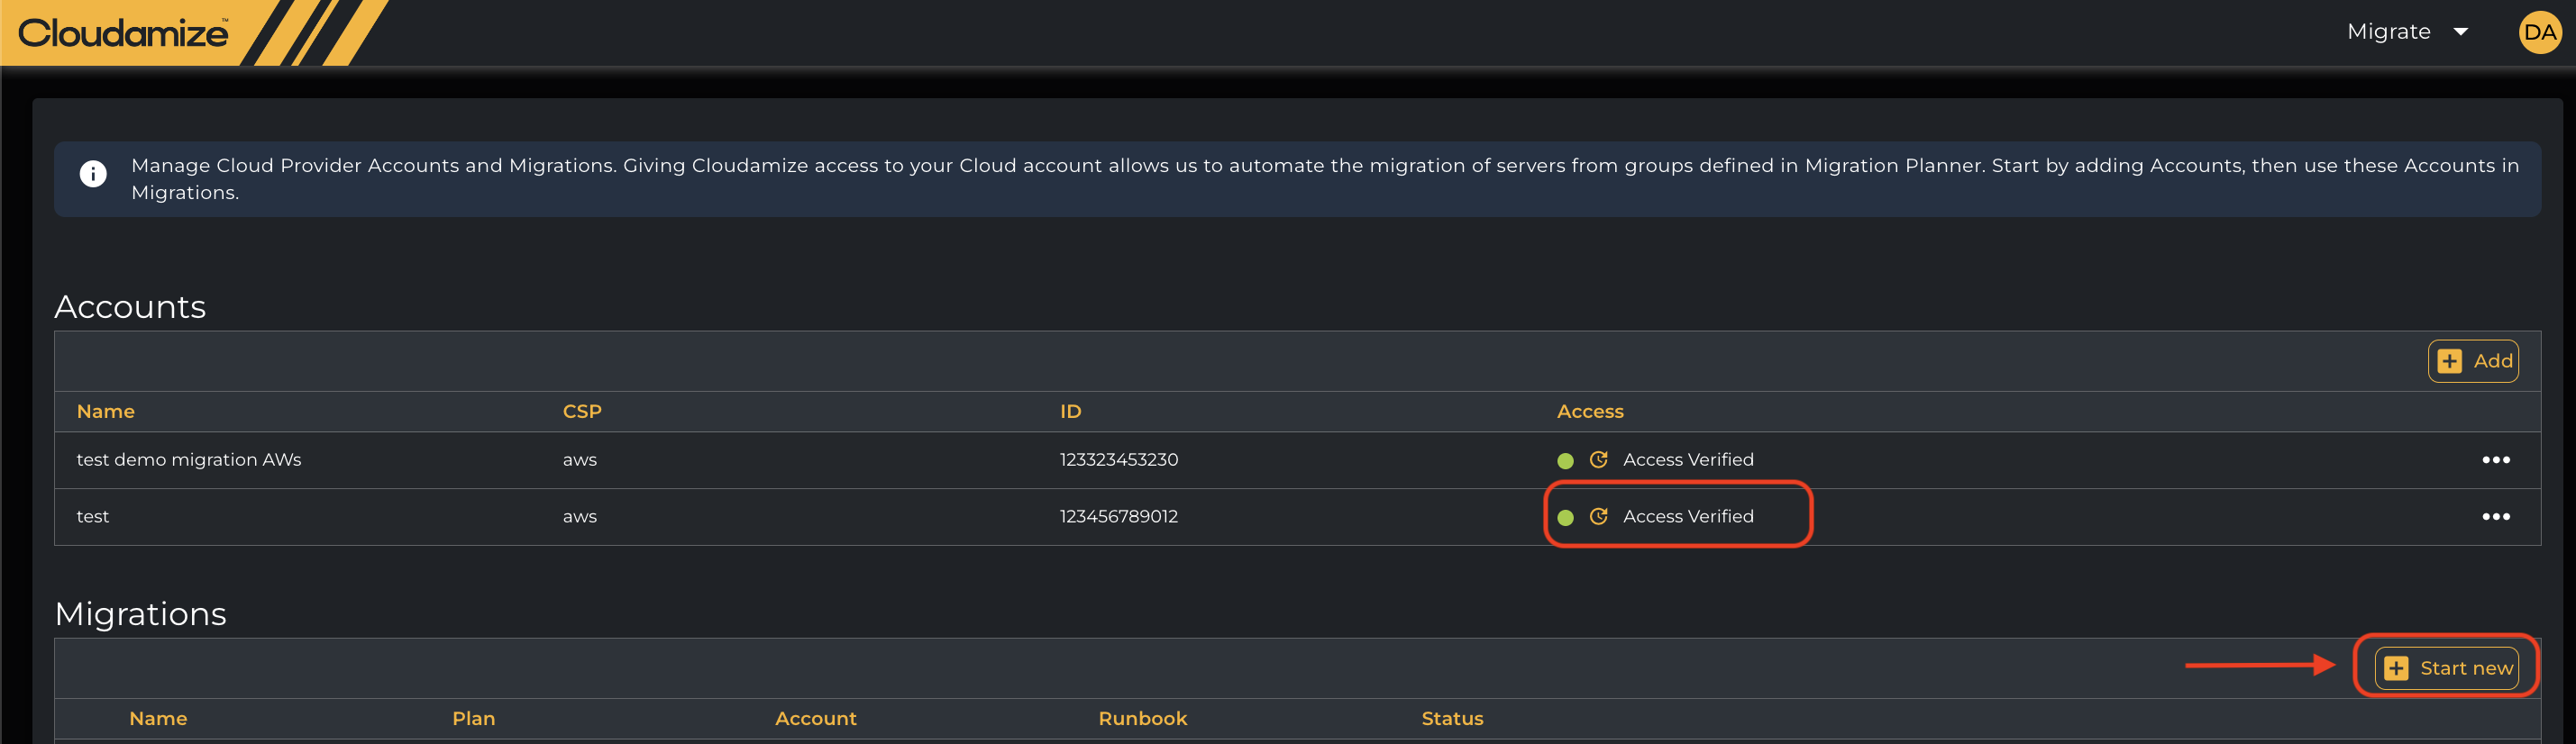Refresh access for the test account
This screenshot has height=744, width=2576.
click(x=1598, y=516)
